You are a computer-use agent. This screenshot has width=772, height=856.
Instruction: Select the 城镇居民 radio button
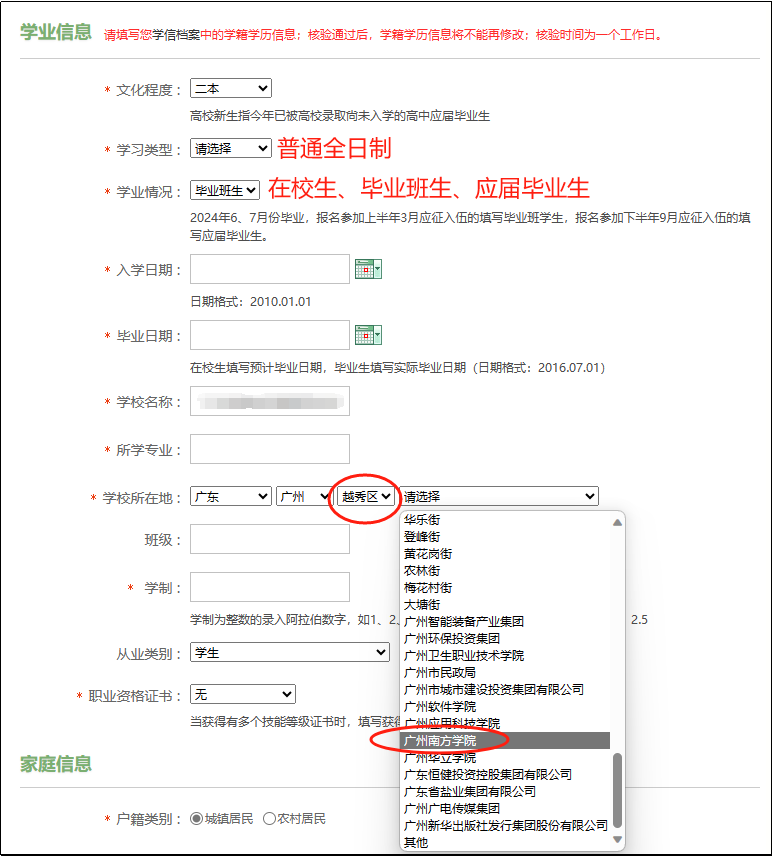[x=197, y=819]
